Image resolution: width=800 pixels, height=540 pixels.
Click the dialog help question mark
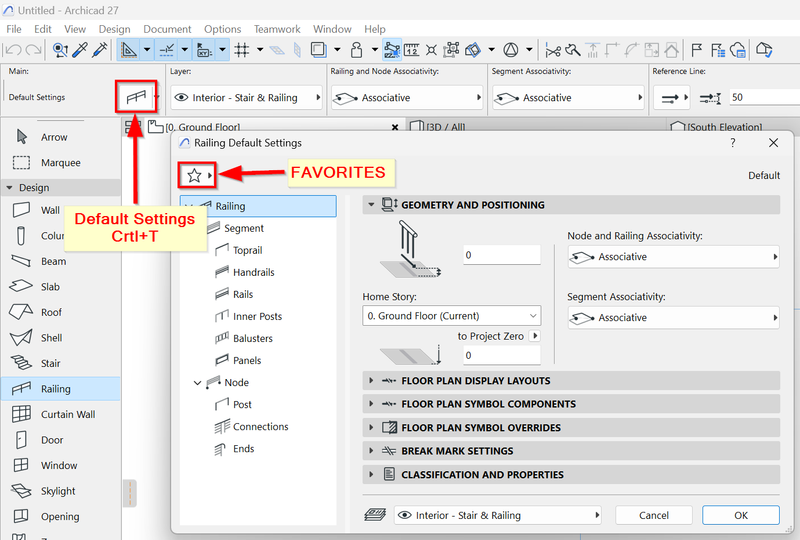(x=733, y=143)
